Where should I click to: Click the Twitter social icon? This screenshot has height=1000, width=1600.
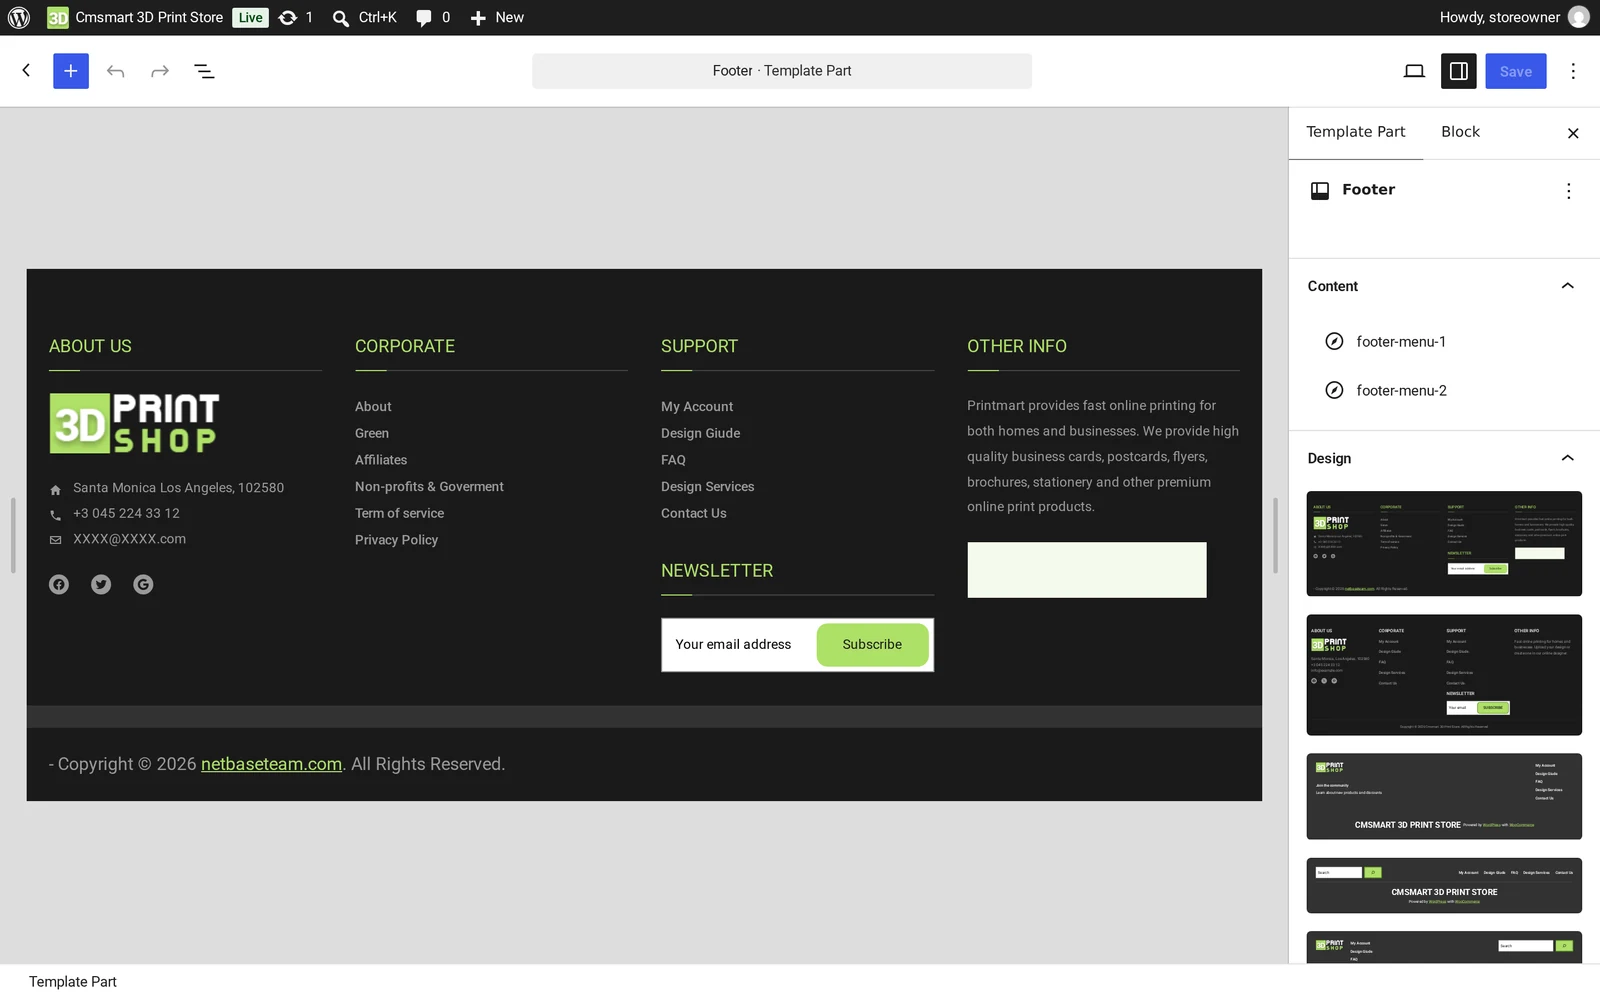pos(101,585)
